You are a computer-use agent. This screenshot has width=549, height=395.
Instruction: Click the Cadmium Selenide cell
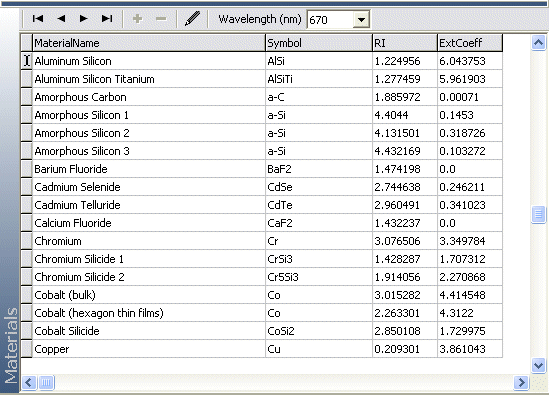tap(149, 187)
